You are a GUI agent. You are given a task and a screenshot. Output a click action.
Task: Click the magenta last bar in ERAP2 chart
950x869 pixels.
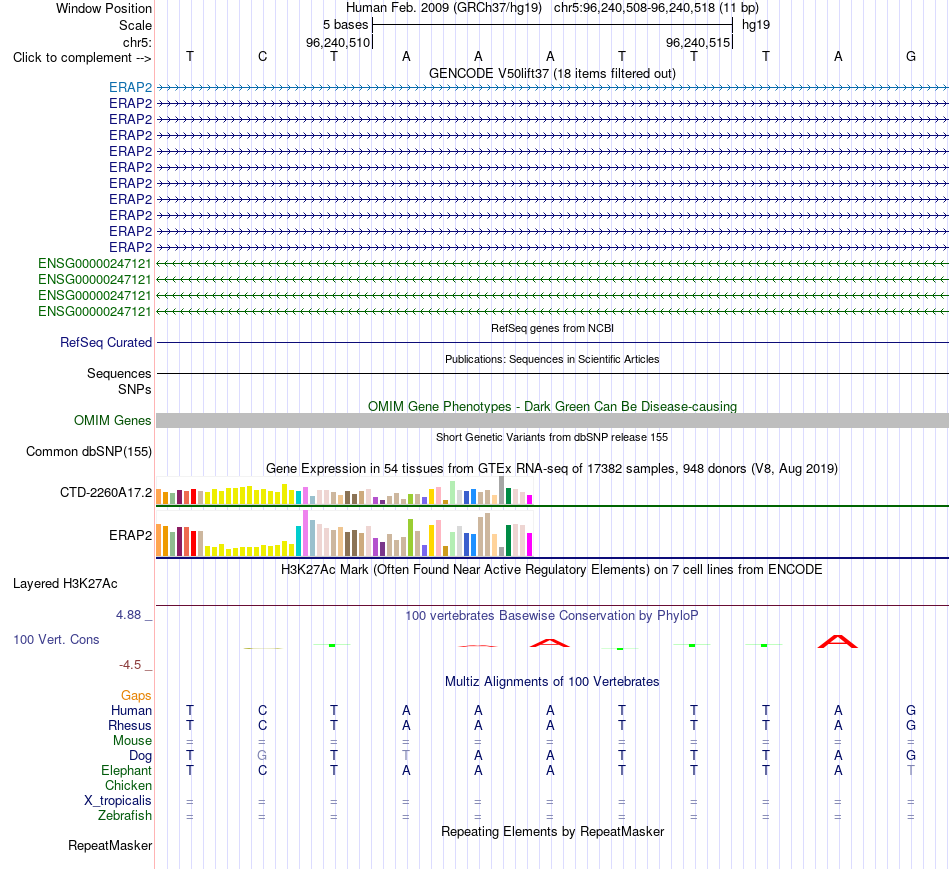(x=530, y=544)
